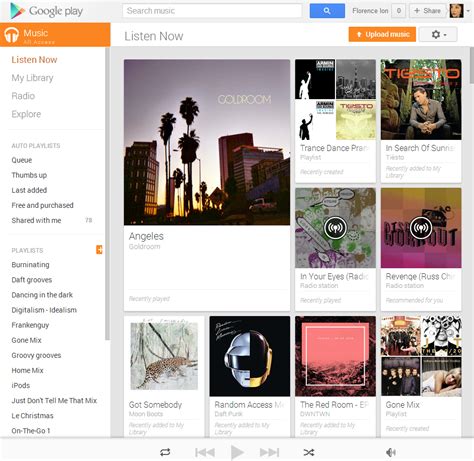Select Listen Now in the sidebar
The width and height of the screenshot is (474, 461).
point(34,60)
